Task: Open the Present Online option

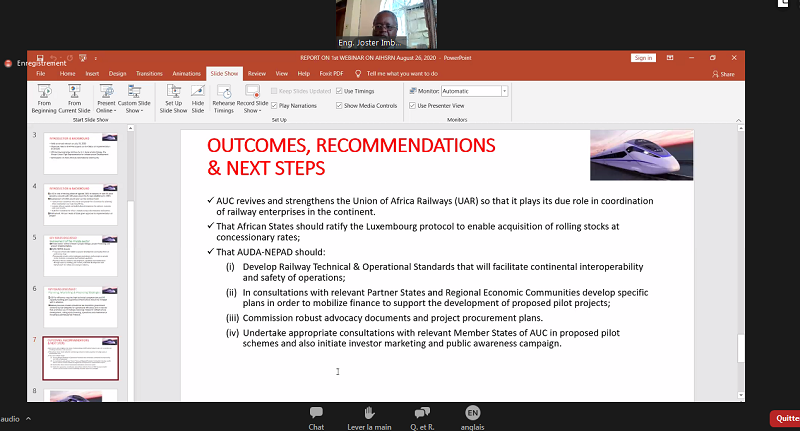Action: [x=107, y=99]
